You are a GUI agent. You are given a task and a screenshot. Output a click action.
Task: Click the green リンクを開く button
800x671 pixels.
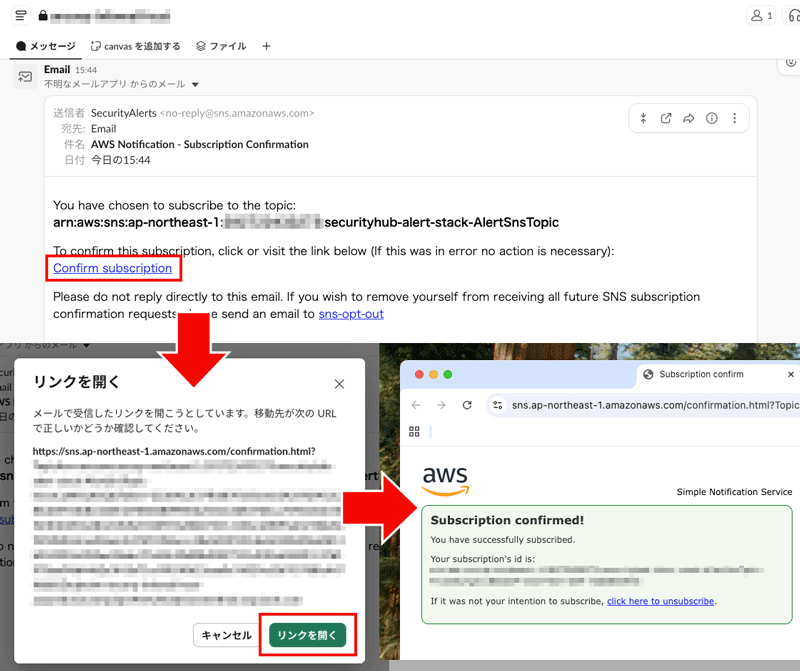307,635
